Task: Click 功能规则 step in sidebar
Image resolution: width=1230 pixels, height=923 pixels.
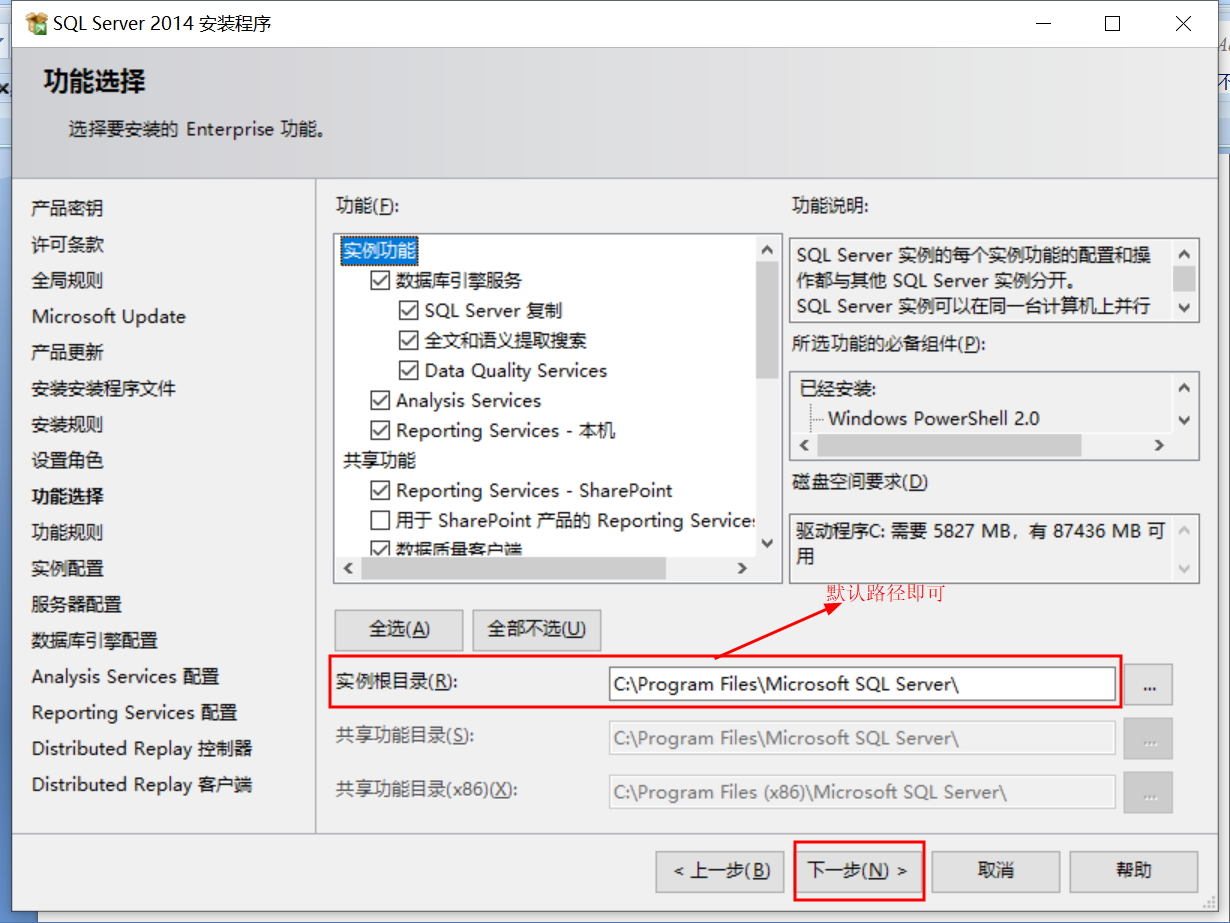Action: [67, 533]
